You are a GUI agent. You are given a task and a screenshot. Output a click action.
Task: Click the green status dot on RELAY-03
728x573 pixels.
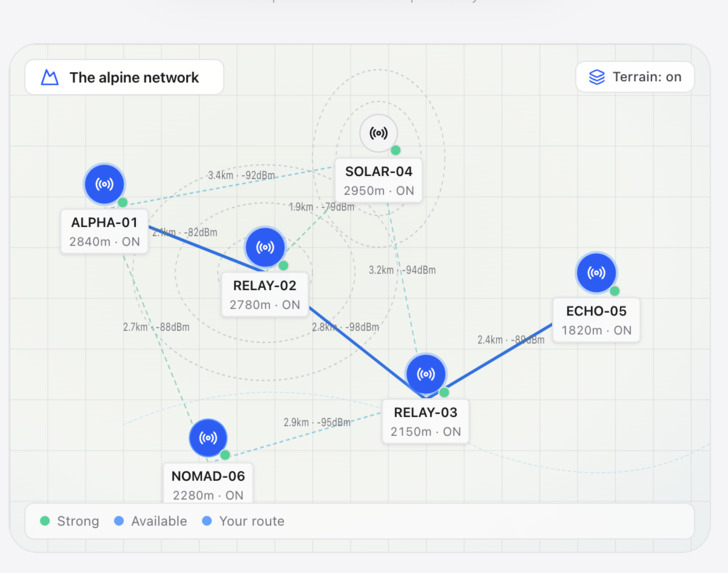coord(444,392)
